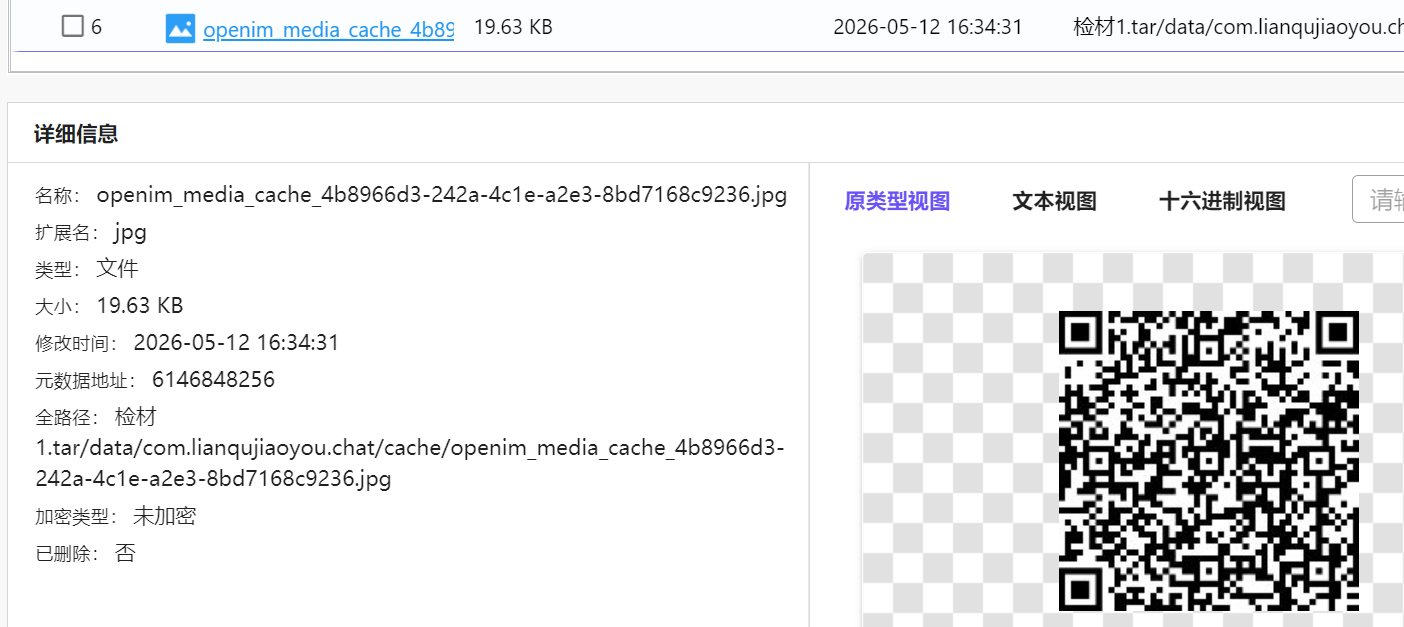Viewport: 1404px width, 627px height.
Task: Click the 详细信息 panel header
Action: click(76, 134)
